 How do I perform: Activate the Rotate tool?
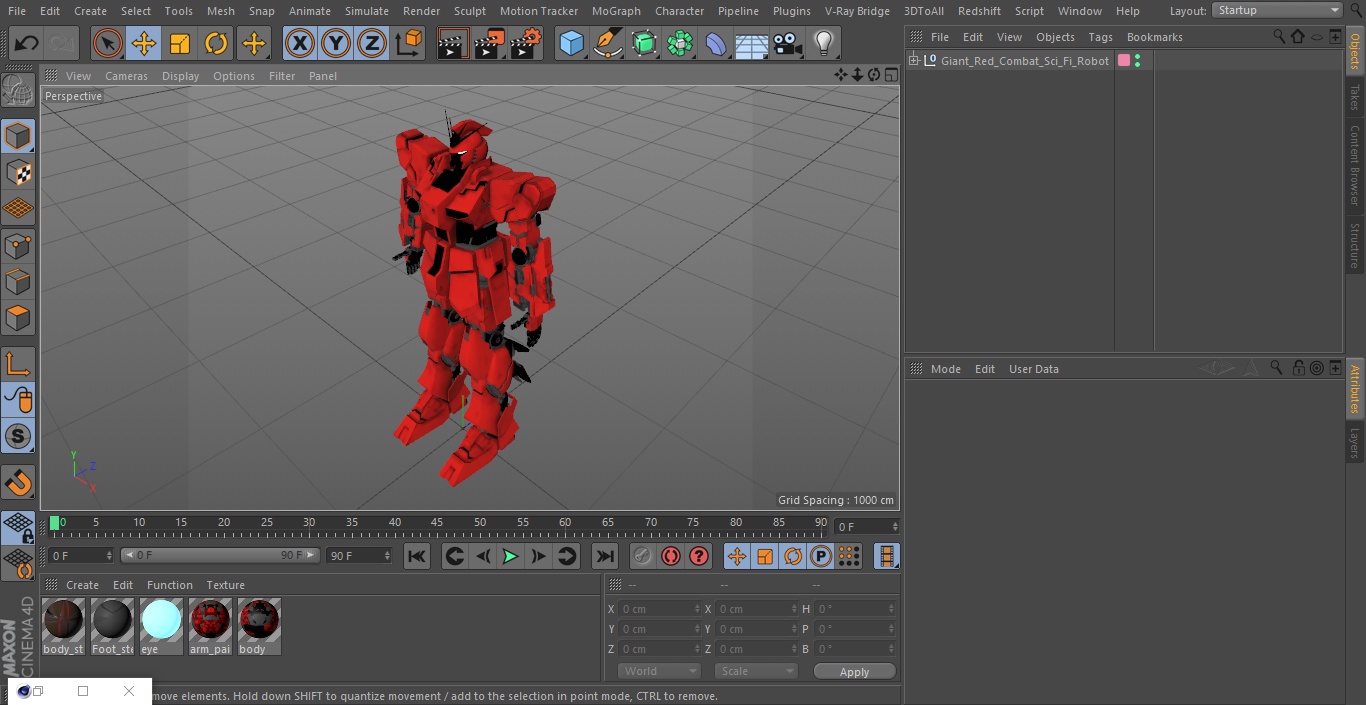tap(216, 43)
